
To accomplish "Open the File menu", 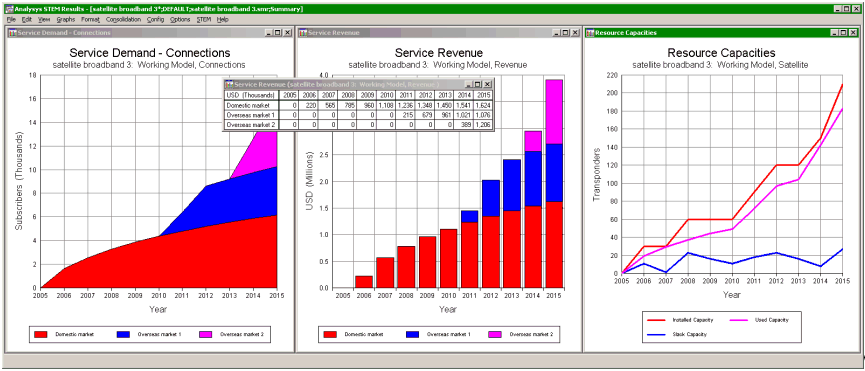I will (11, 19).
